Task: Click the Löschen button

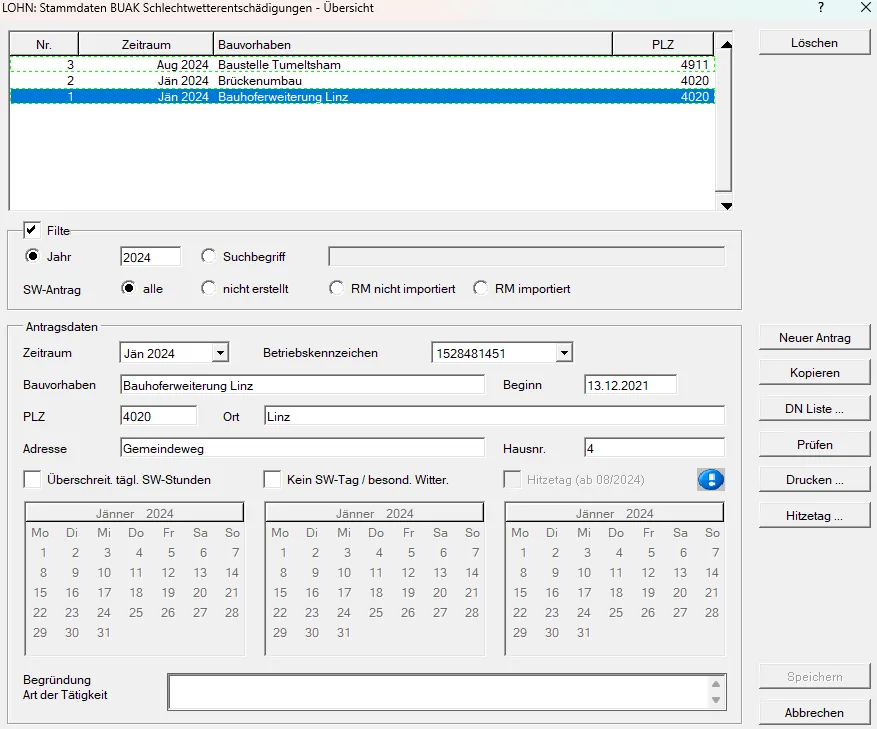Action: pos(814,43)
